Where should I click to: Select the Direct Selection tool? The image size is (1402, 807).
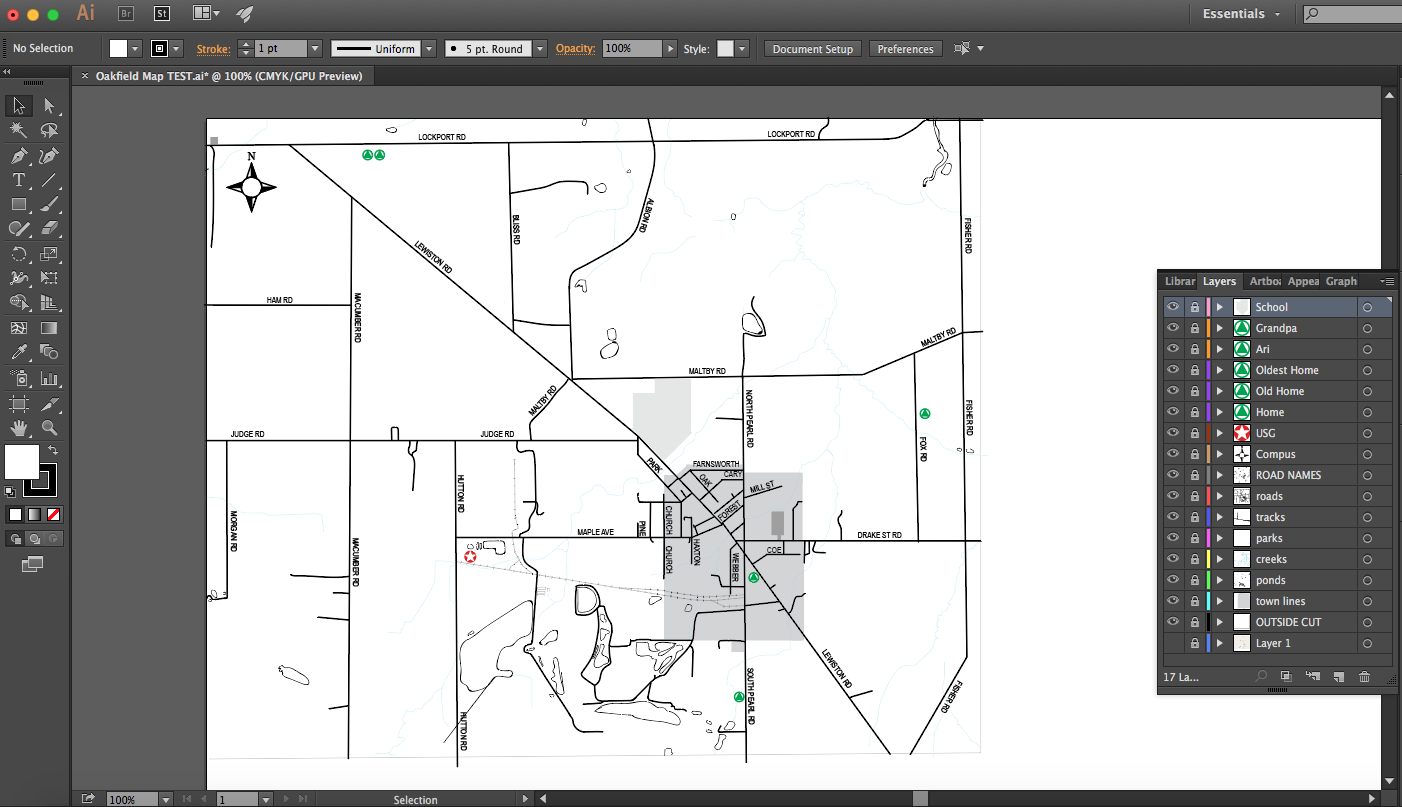pyautogui.click(x=49, y=106)
